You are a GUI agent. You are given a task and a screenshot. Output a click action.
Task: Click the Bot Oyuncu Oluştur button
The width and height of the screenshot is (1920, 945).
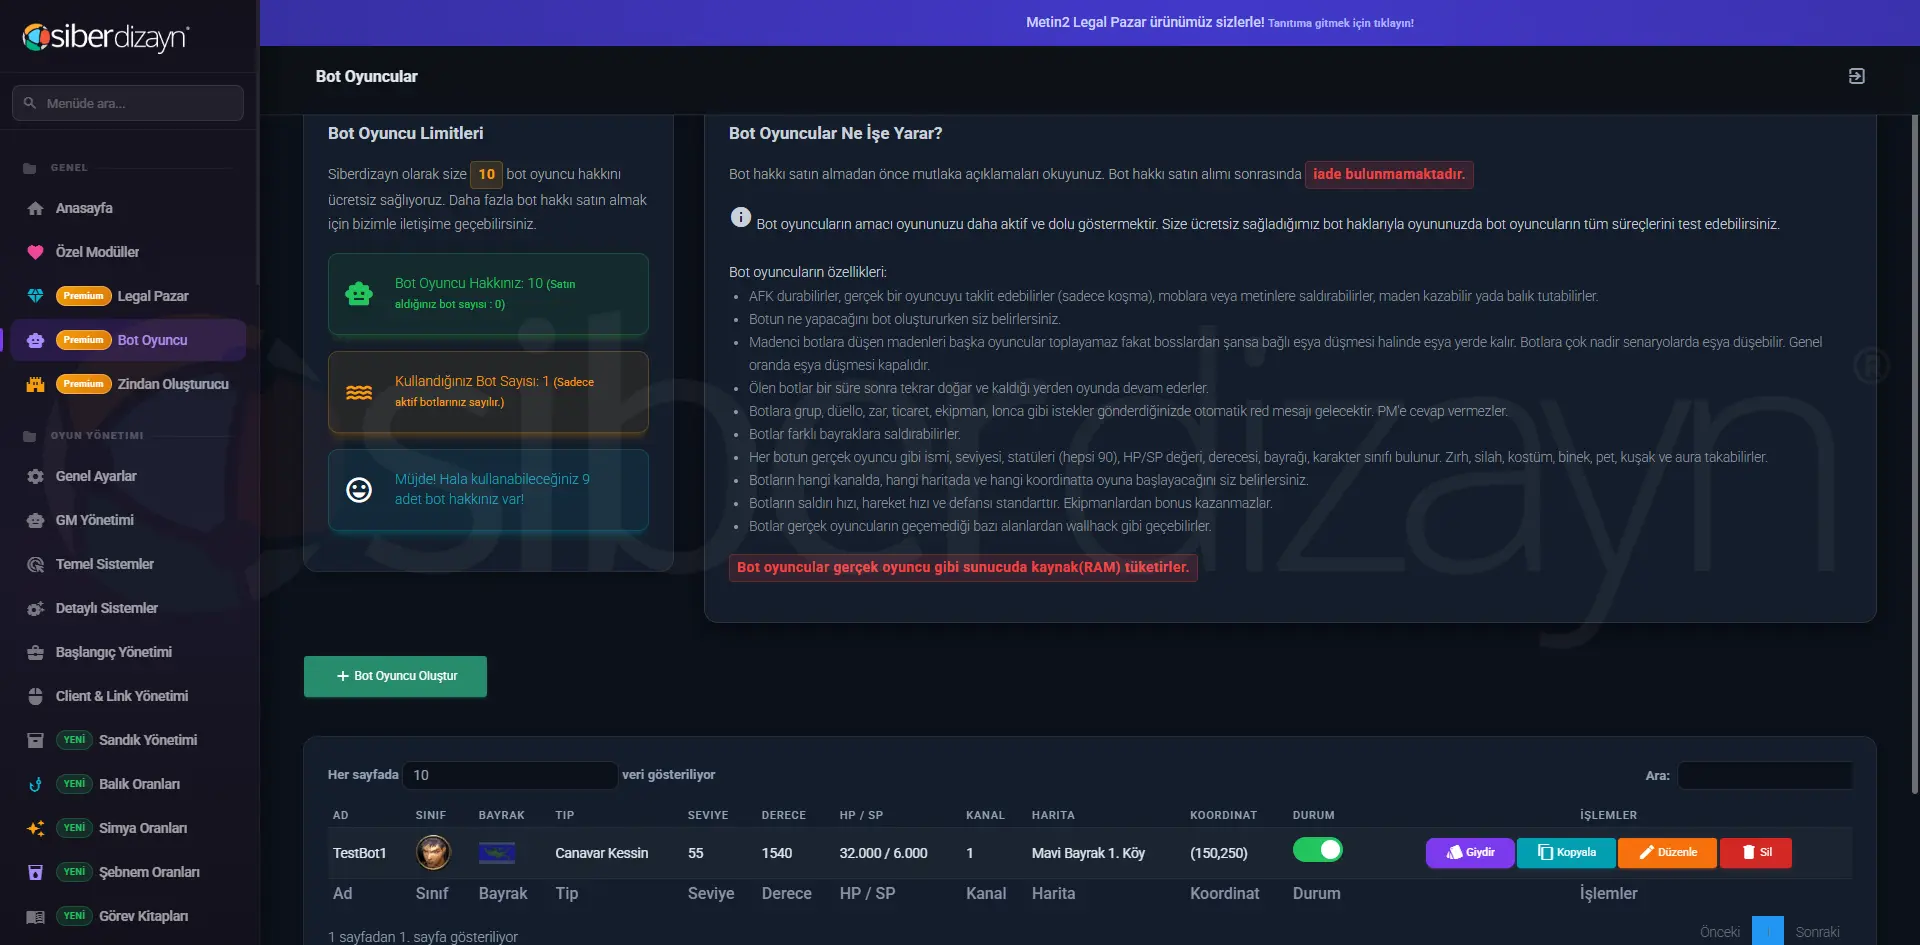[x=395, y=676]
